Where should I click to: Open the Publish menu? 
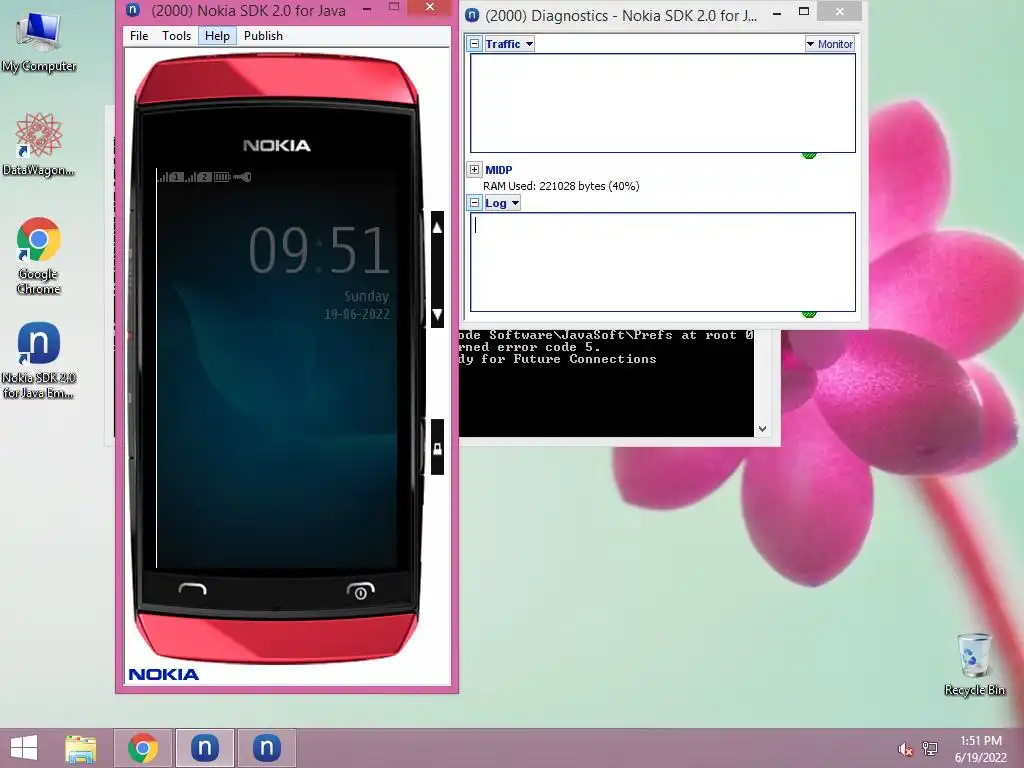tap(263, 36)
